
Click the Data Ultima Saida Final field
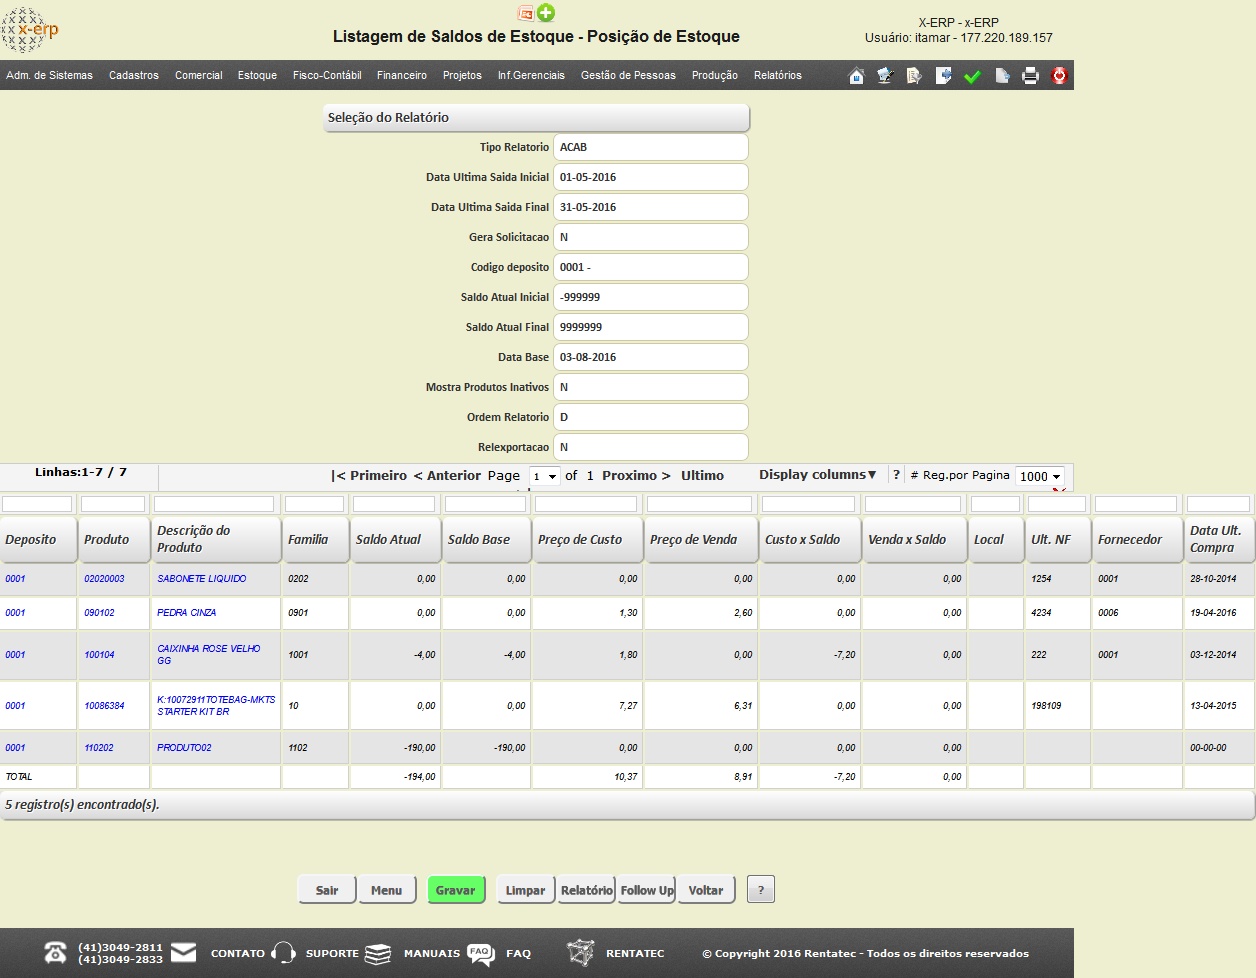(651, 207)
